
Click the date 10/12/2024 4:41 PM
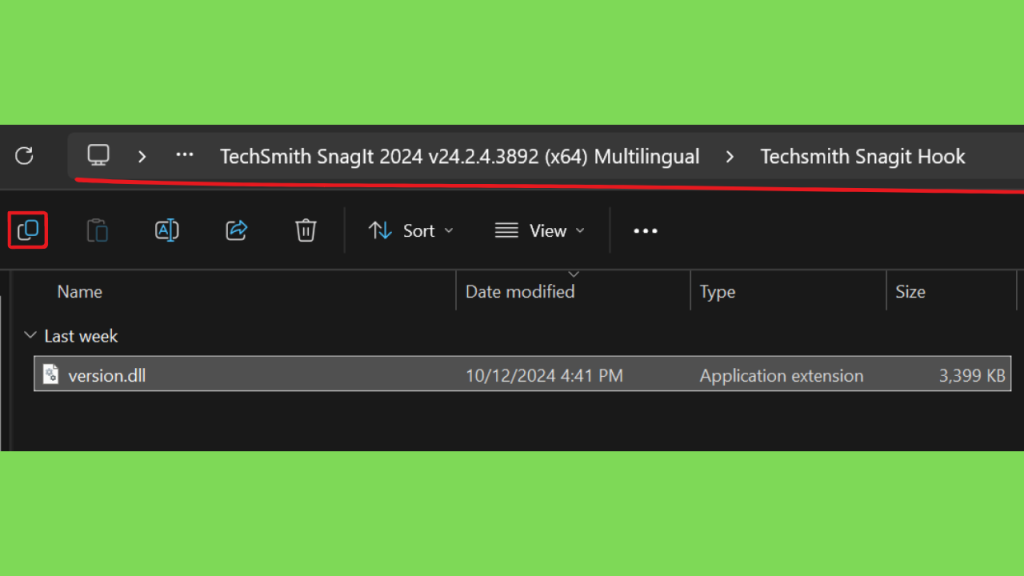click(x=544, y=376)
